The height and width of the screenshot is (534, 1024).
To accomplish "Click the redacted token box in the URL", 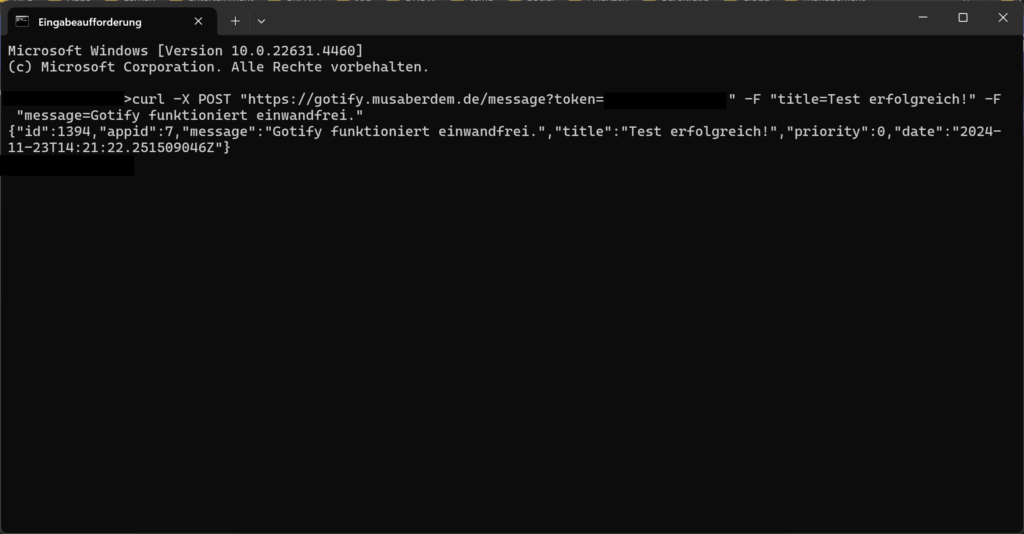I will (665, 99).
